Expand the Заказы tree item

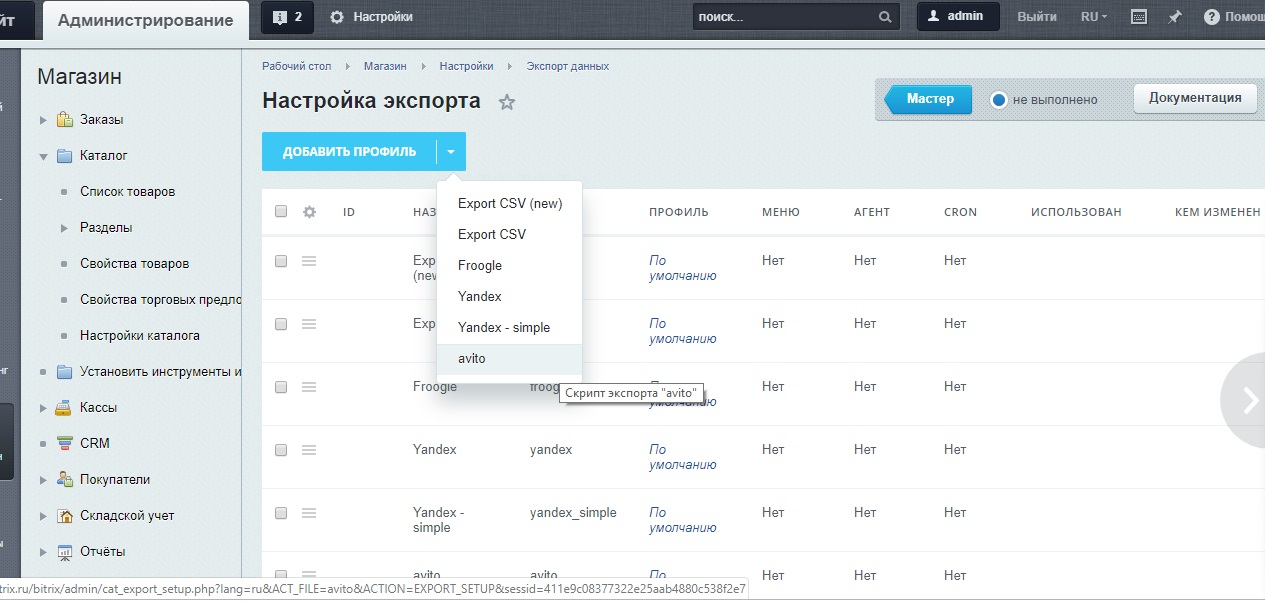[x=43, y=120]
